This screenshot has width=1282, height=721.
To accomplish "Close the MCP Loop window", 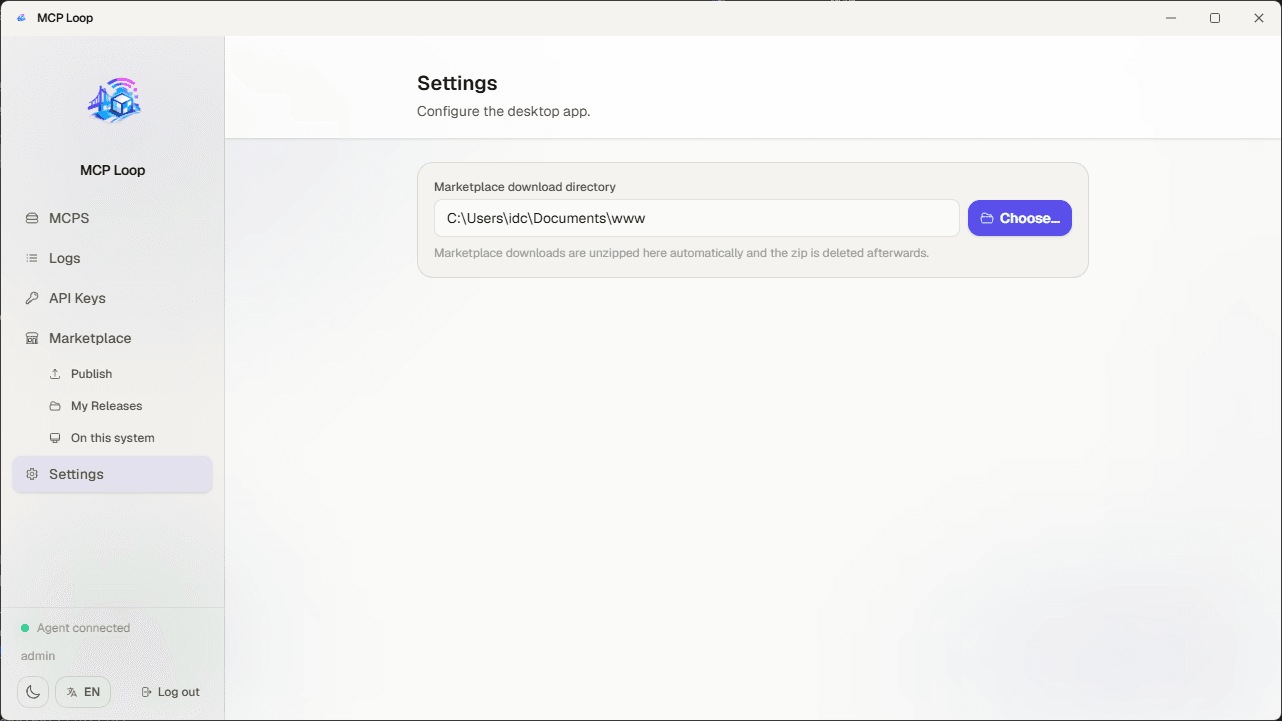I will click(1259, 18).
